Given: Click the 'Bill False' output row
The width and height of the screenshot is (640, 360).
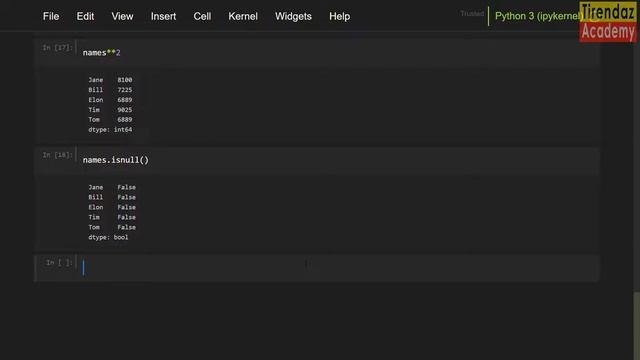Looking at the screenshot, I should click(x=112, y=197).
